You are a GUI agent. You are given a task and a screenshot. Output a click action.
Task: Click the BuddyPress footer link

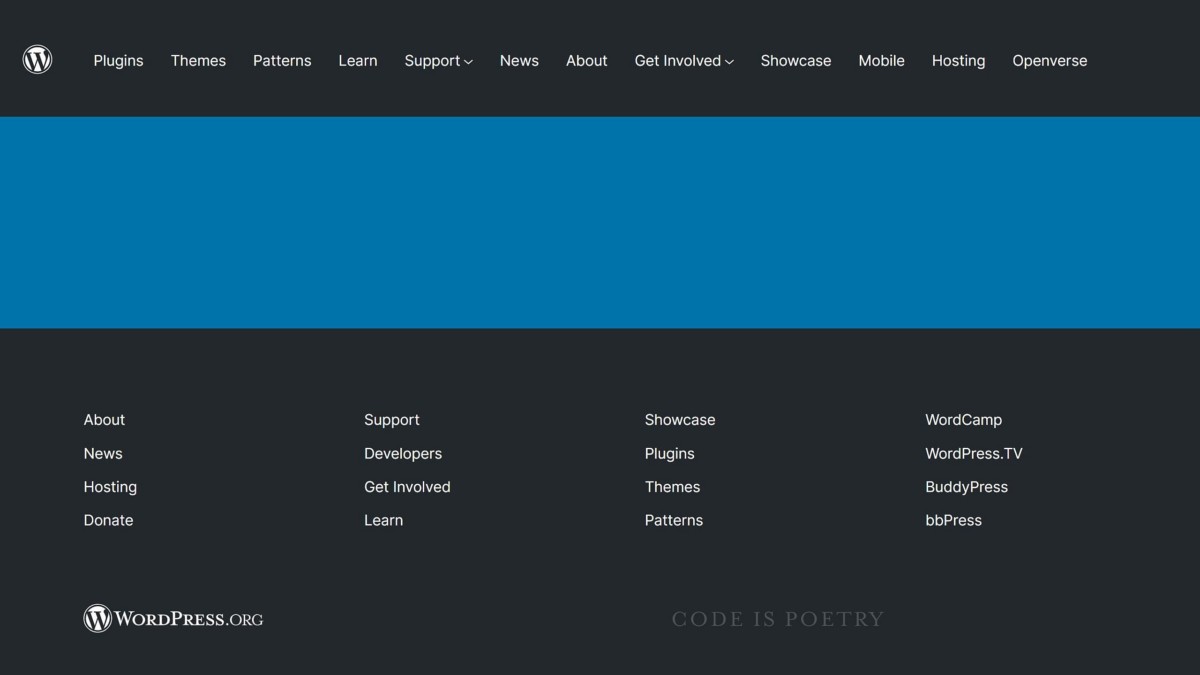click(966, 487)
